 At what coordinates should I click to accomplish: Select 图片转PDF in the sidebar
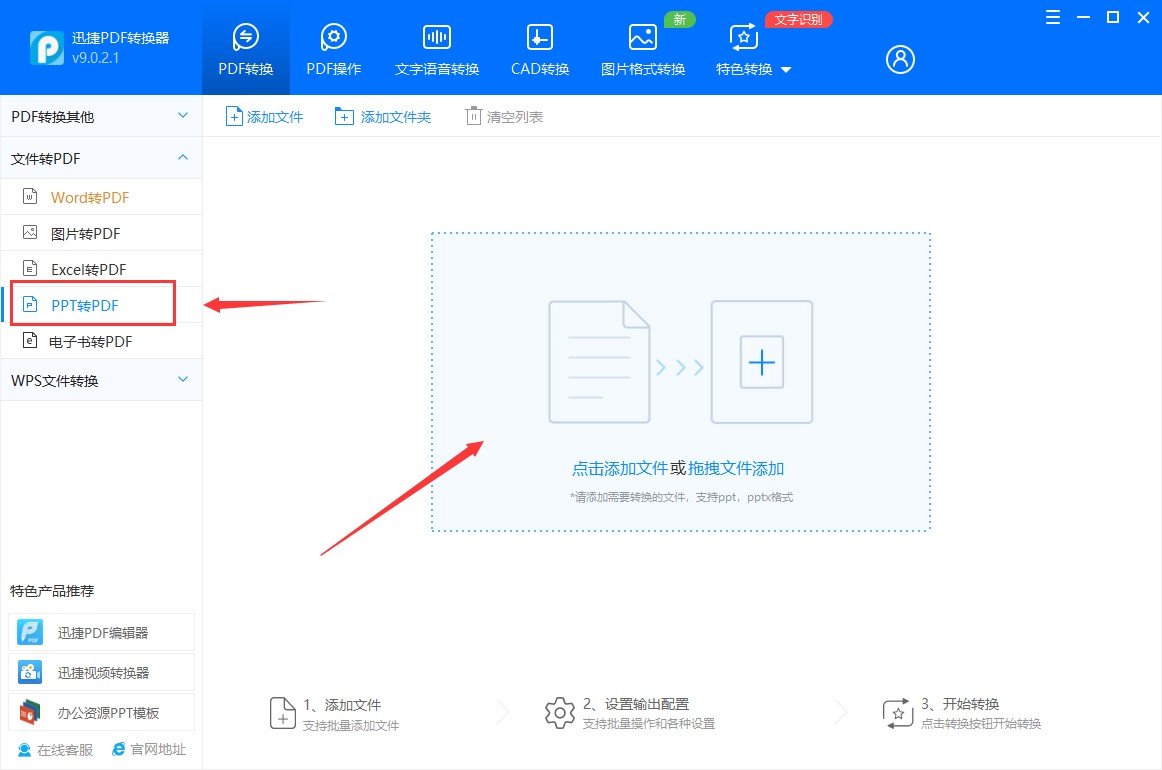(102, 233)
